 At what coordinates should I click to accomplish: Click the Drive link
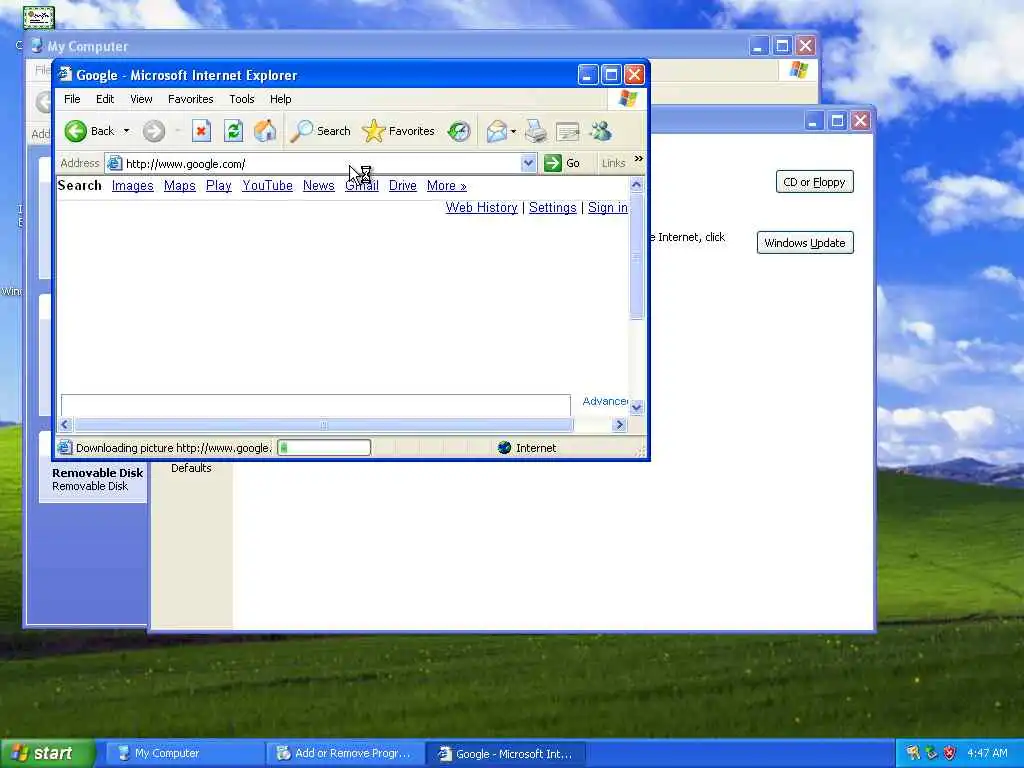coord(403,186)
